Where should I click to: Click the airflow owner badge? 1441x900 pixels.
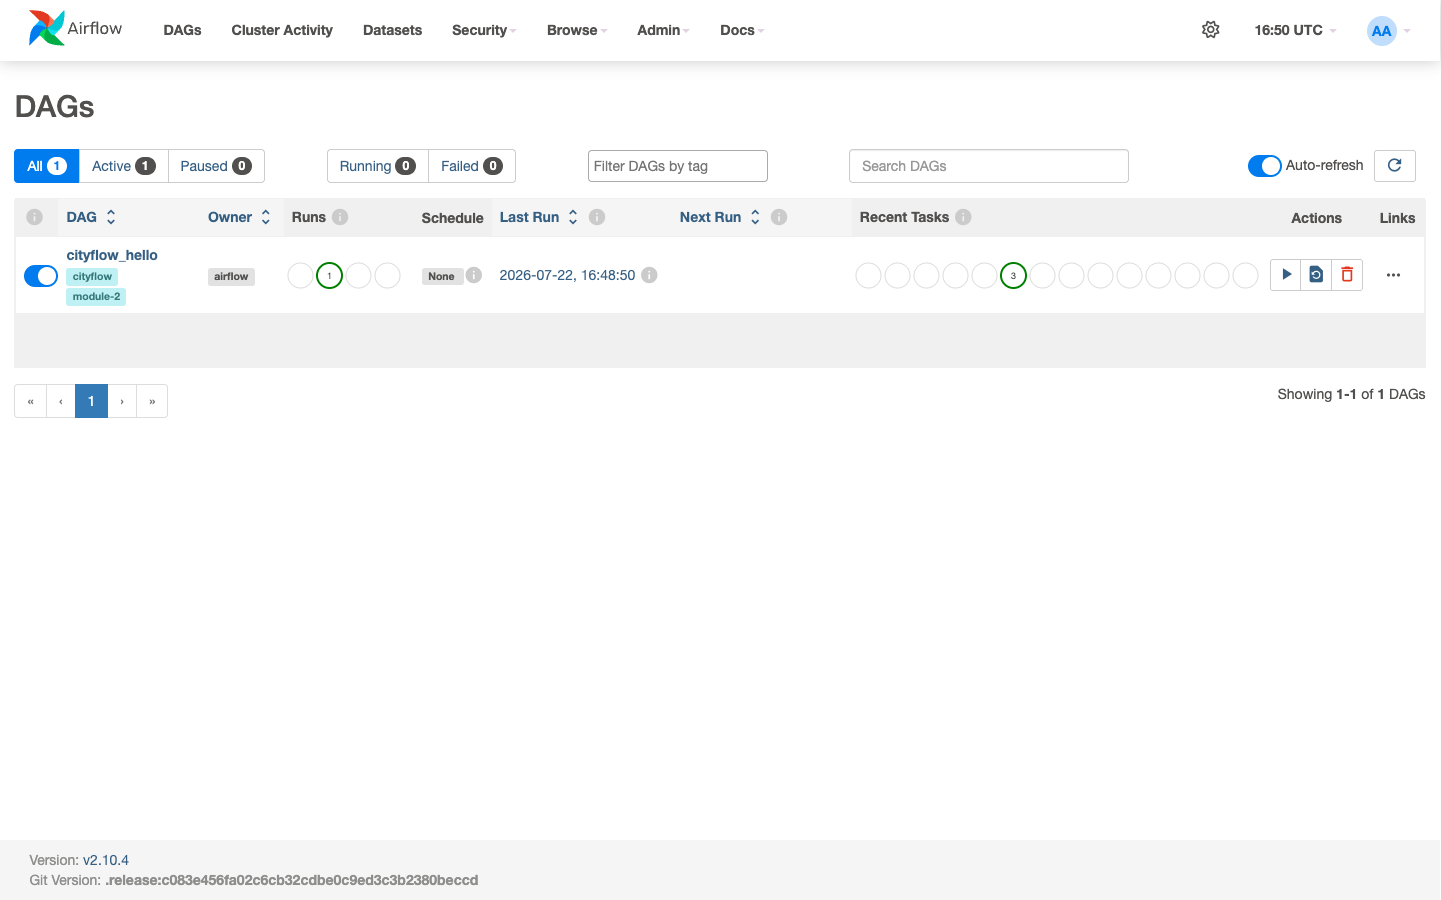231,276
